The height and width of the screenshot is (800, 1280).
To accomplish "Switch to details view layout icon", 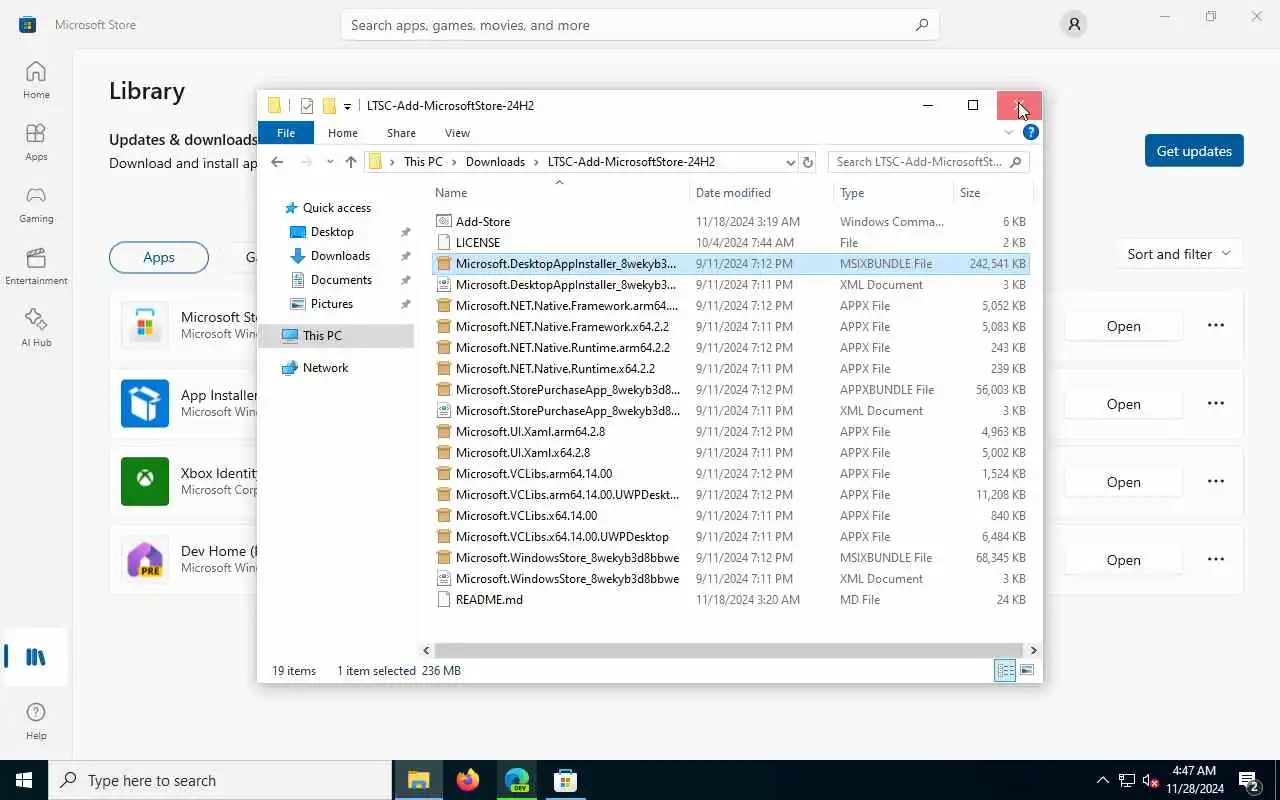I will (1005, 671).
